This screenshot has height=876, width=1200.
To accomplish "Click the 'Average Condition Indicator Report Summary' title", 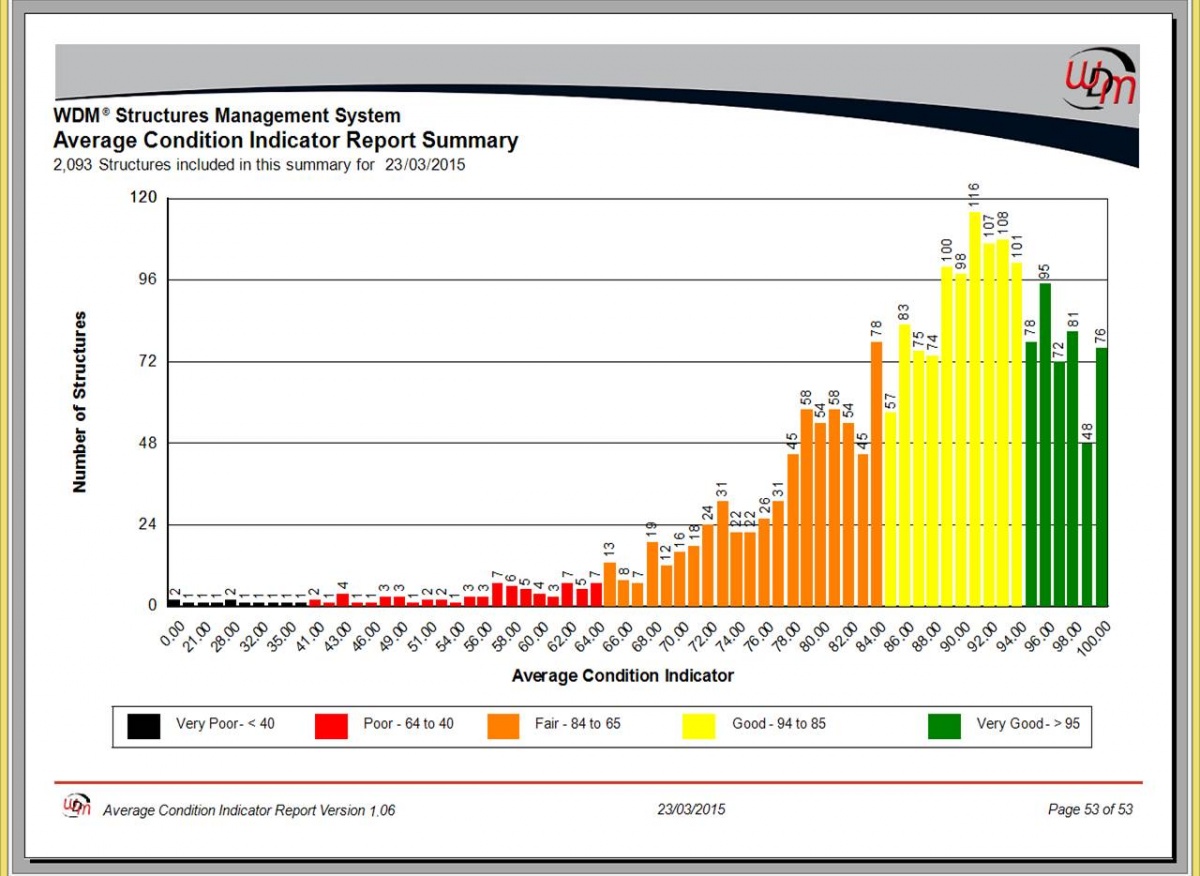I will 285,141.
